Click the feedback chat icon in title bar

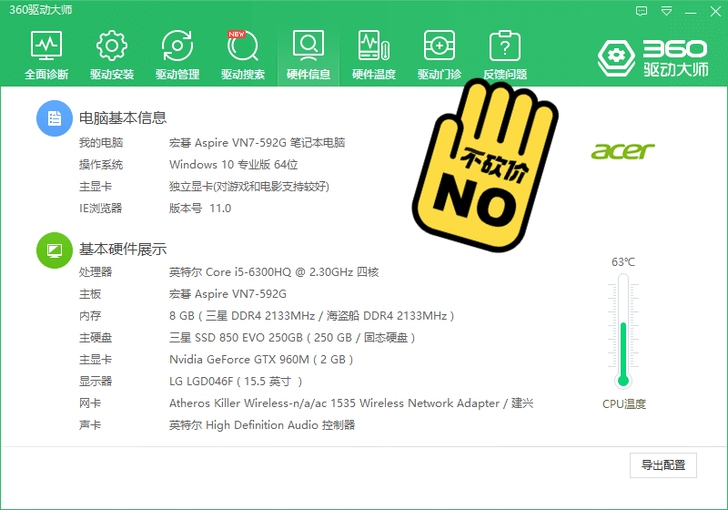point(641,11)
